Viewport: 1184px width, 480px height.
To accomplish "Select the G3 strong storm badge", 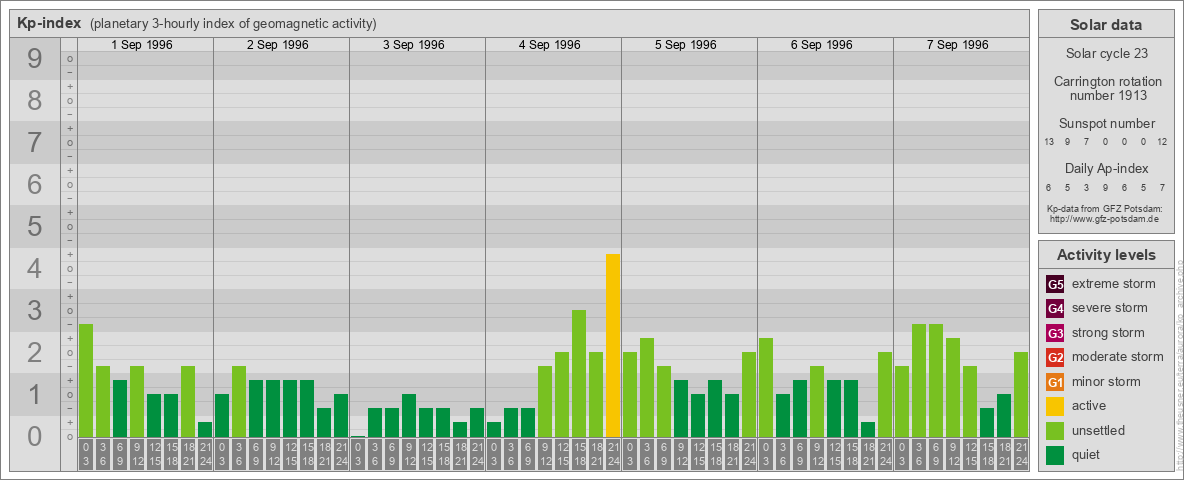I will tap(1055, 333).
